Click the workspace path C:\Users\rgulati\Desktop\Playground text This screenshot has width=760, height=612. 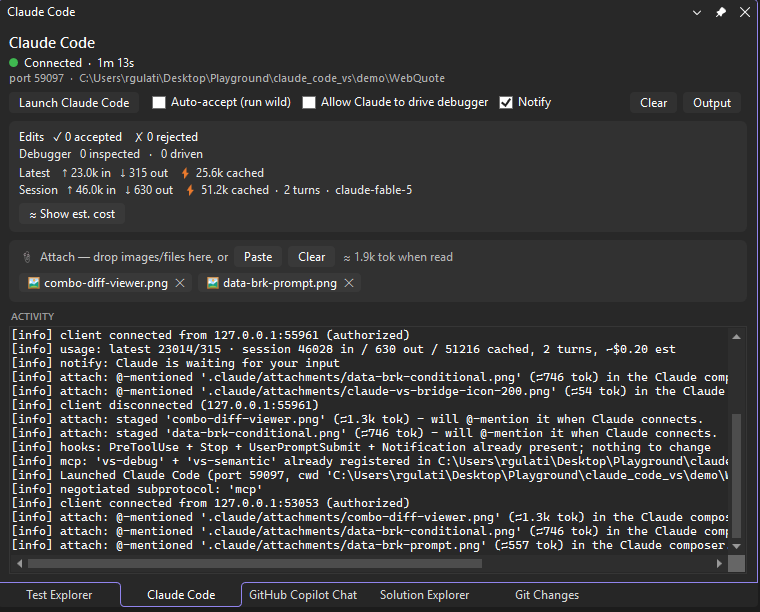[x=262, y=78]
